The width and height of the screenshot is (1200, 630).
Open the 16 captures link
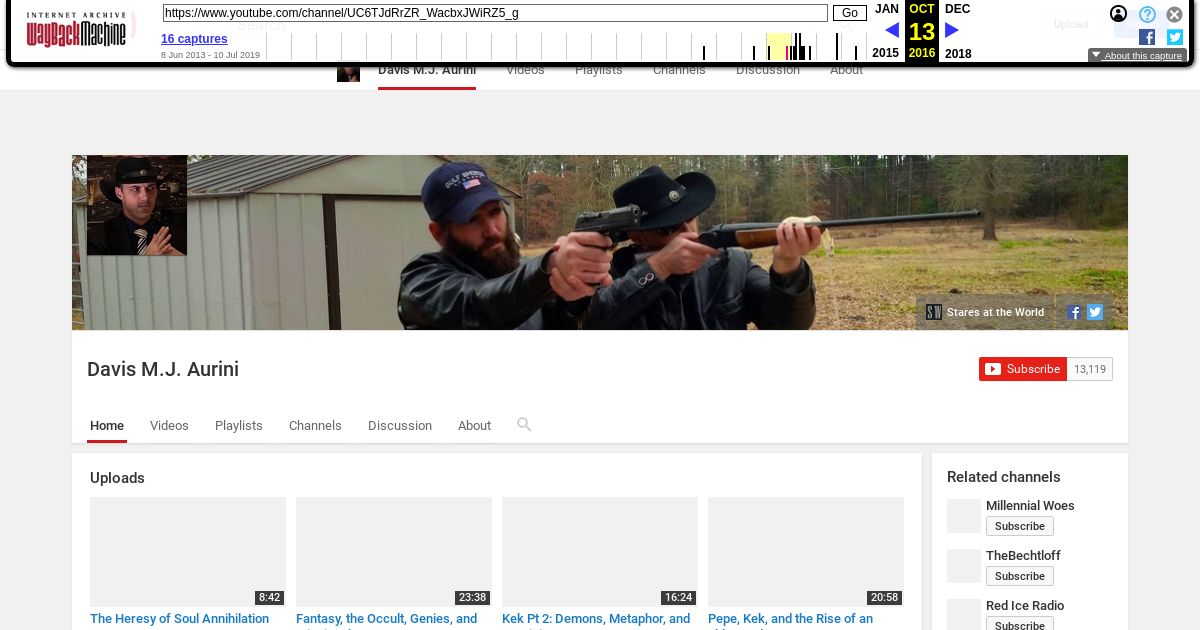pyautogui.click(x=194, y=39)
